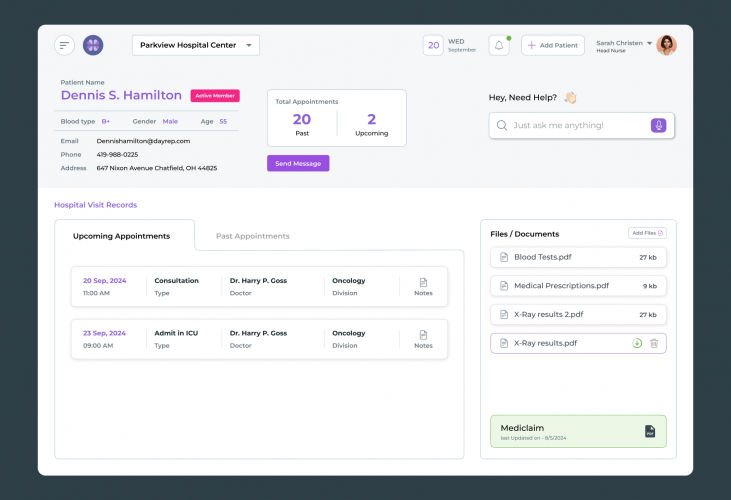Open Notes for the Admit in ICU appointment

pos(423,339)
